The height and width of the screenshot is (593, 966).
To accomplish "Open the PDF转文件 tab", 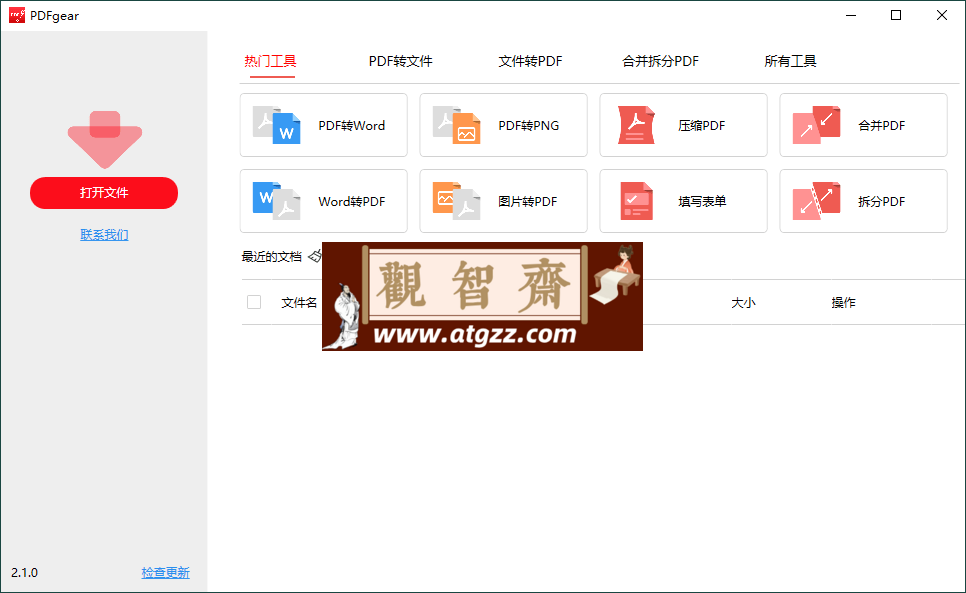I will coord(400,61).
